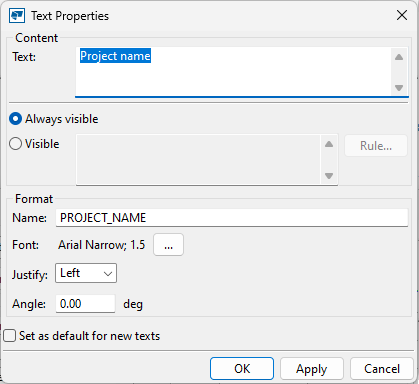This screenshot has width=419, height=384.
Task: Open font settings with the ellipsis button
Action: (168, 245)
